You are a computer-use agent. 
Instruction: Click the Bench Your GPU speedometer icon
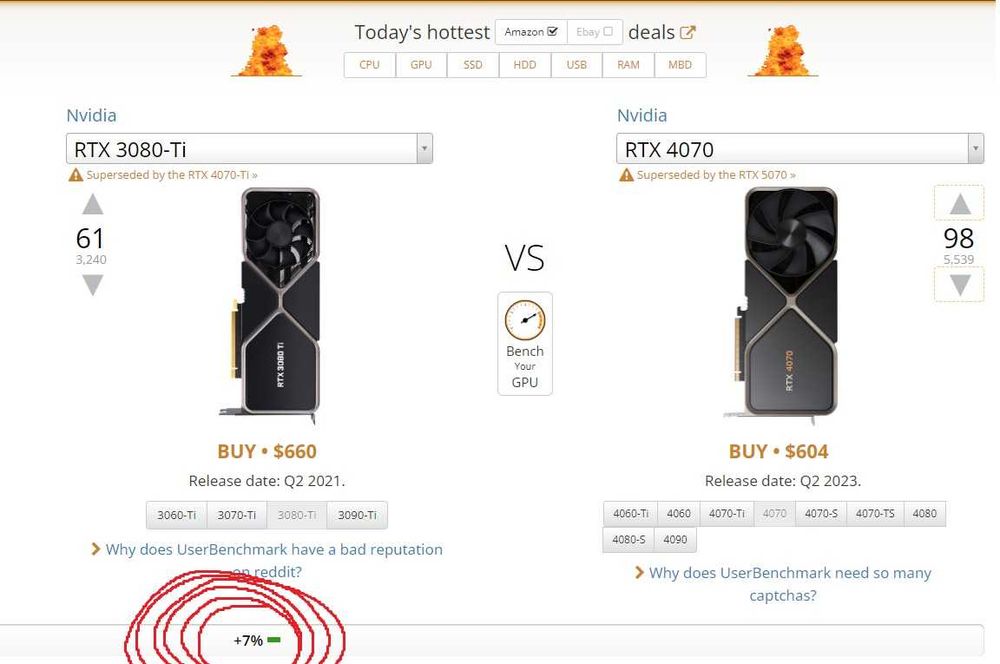pos(525,321)
